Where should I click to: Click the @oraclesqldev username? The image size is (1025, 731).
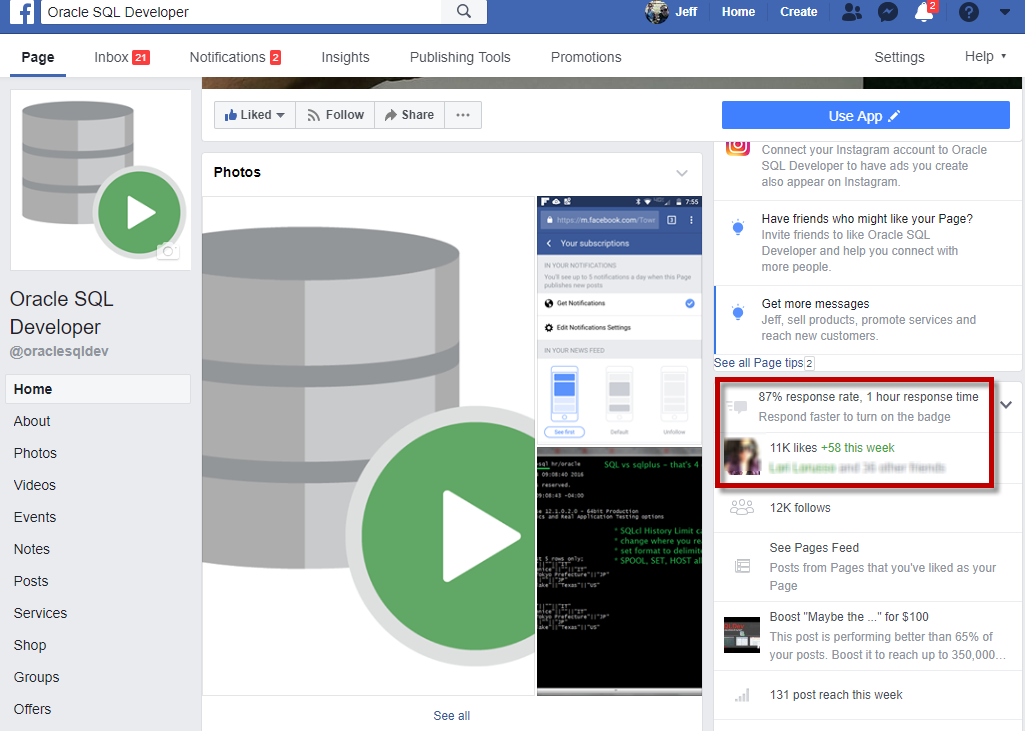point(59,352)
